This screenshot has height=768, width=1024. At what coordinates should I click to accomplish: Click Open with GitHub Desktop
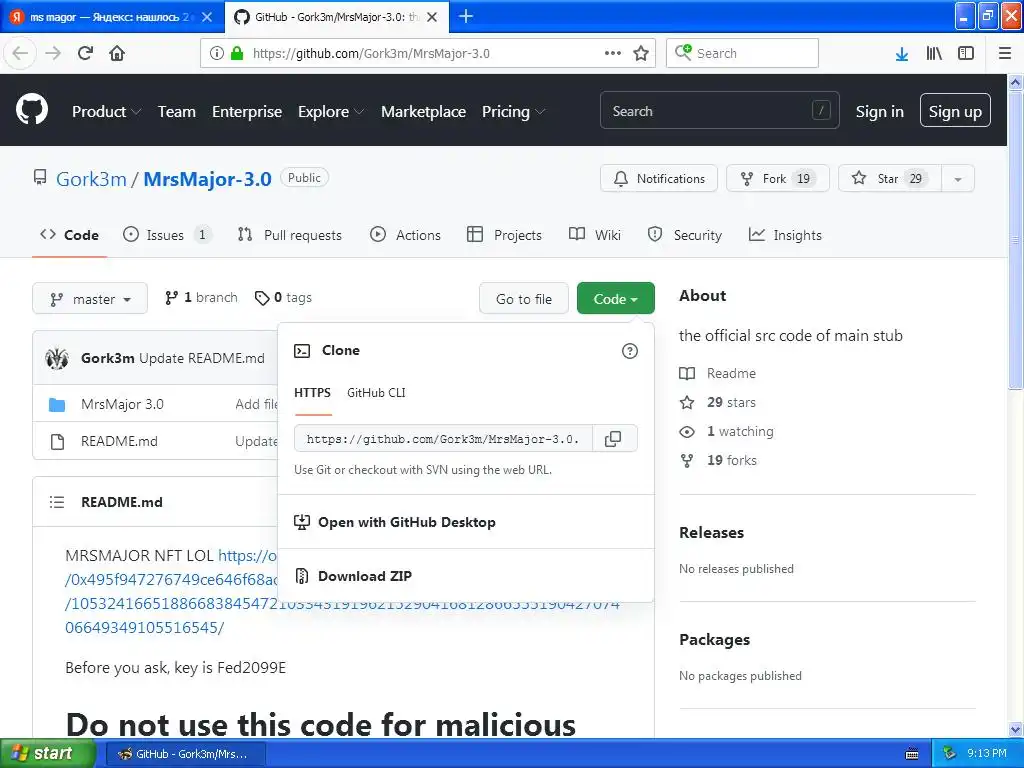coord(395,522)
